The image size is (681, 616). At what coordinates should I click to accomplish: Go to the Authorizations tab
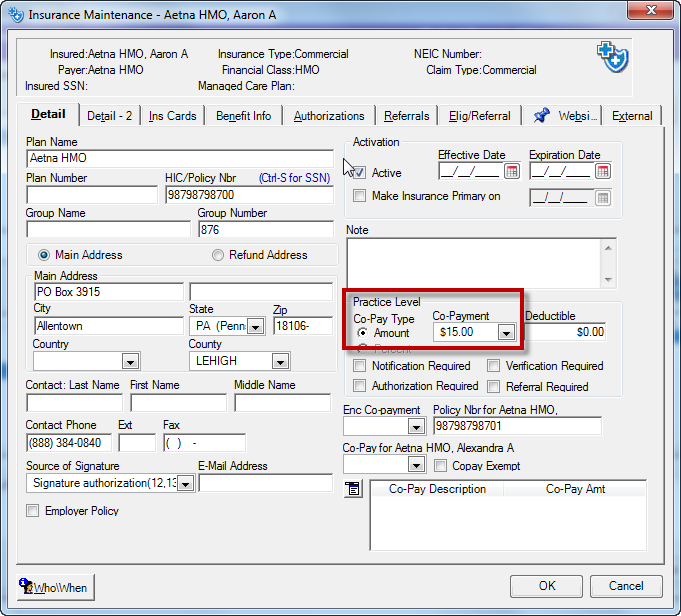click(x=329, y=116)
